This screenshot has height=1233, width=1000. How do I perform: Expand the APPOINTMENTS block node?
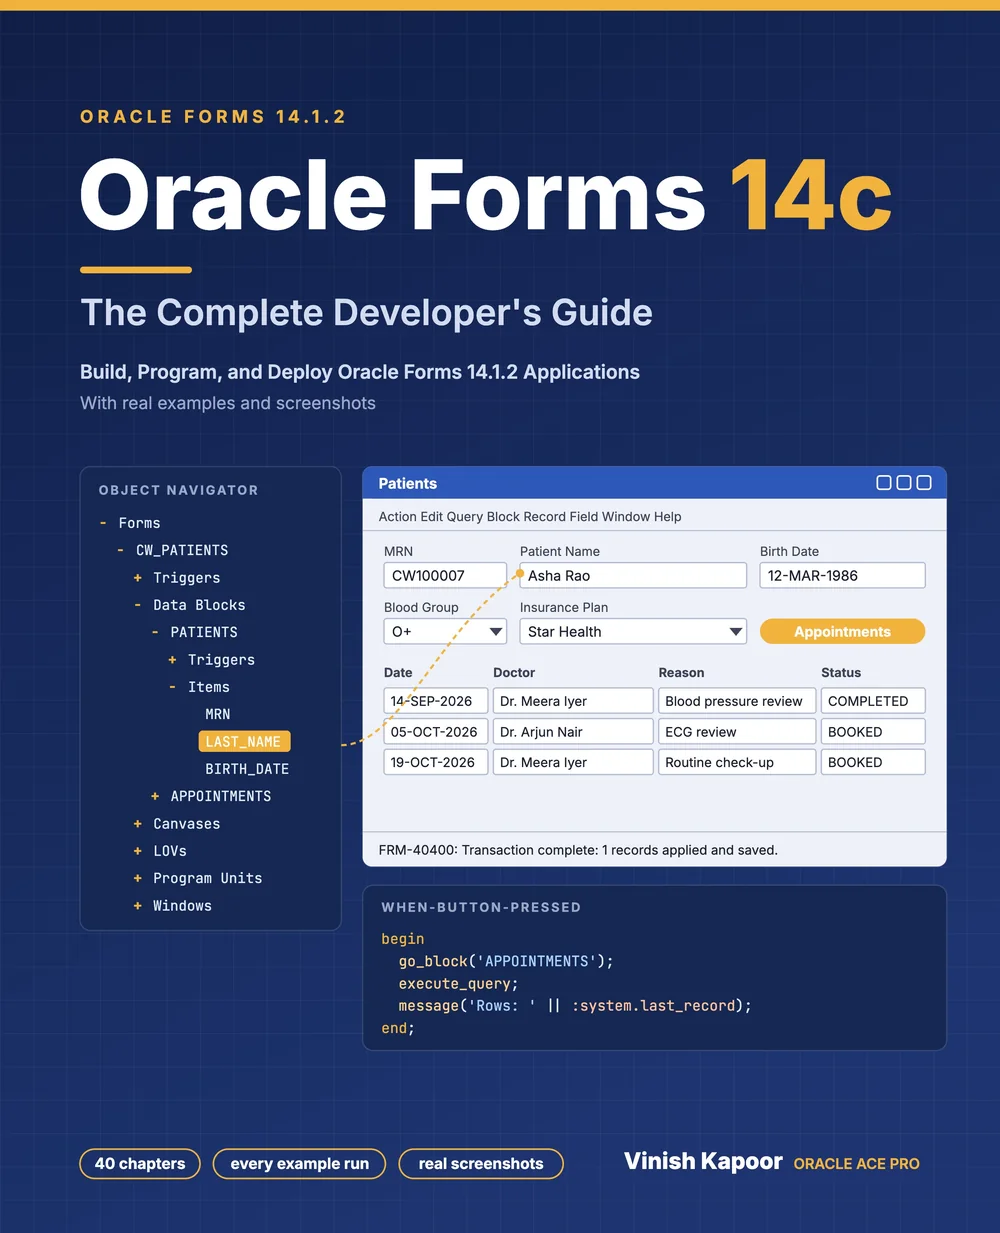[155, 796]
